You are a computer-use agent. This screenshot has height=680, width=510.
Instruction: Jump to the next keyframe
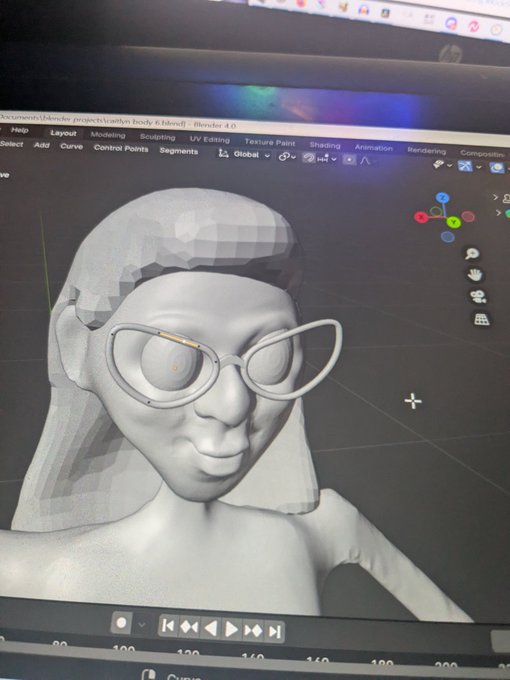pos(253,631)
